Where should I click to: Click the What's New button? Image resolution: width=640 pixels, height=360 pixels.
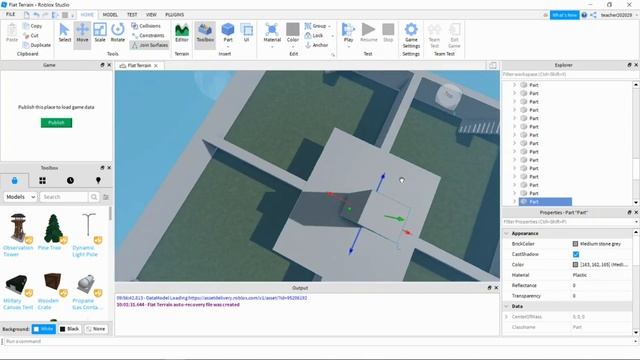pyautogui.click(x=564, y=15)
